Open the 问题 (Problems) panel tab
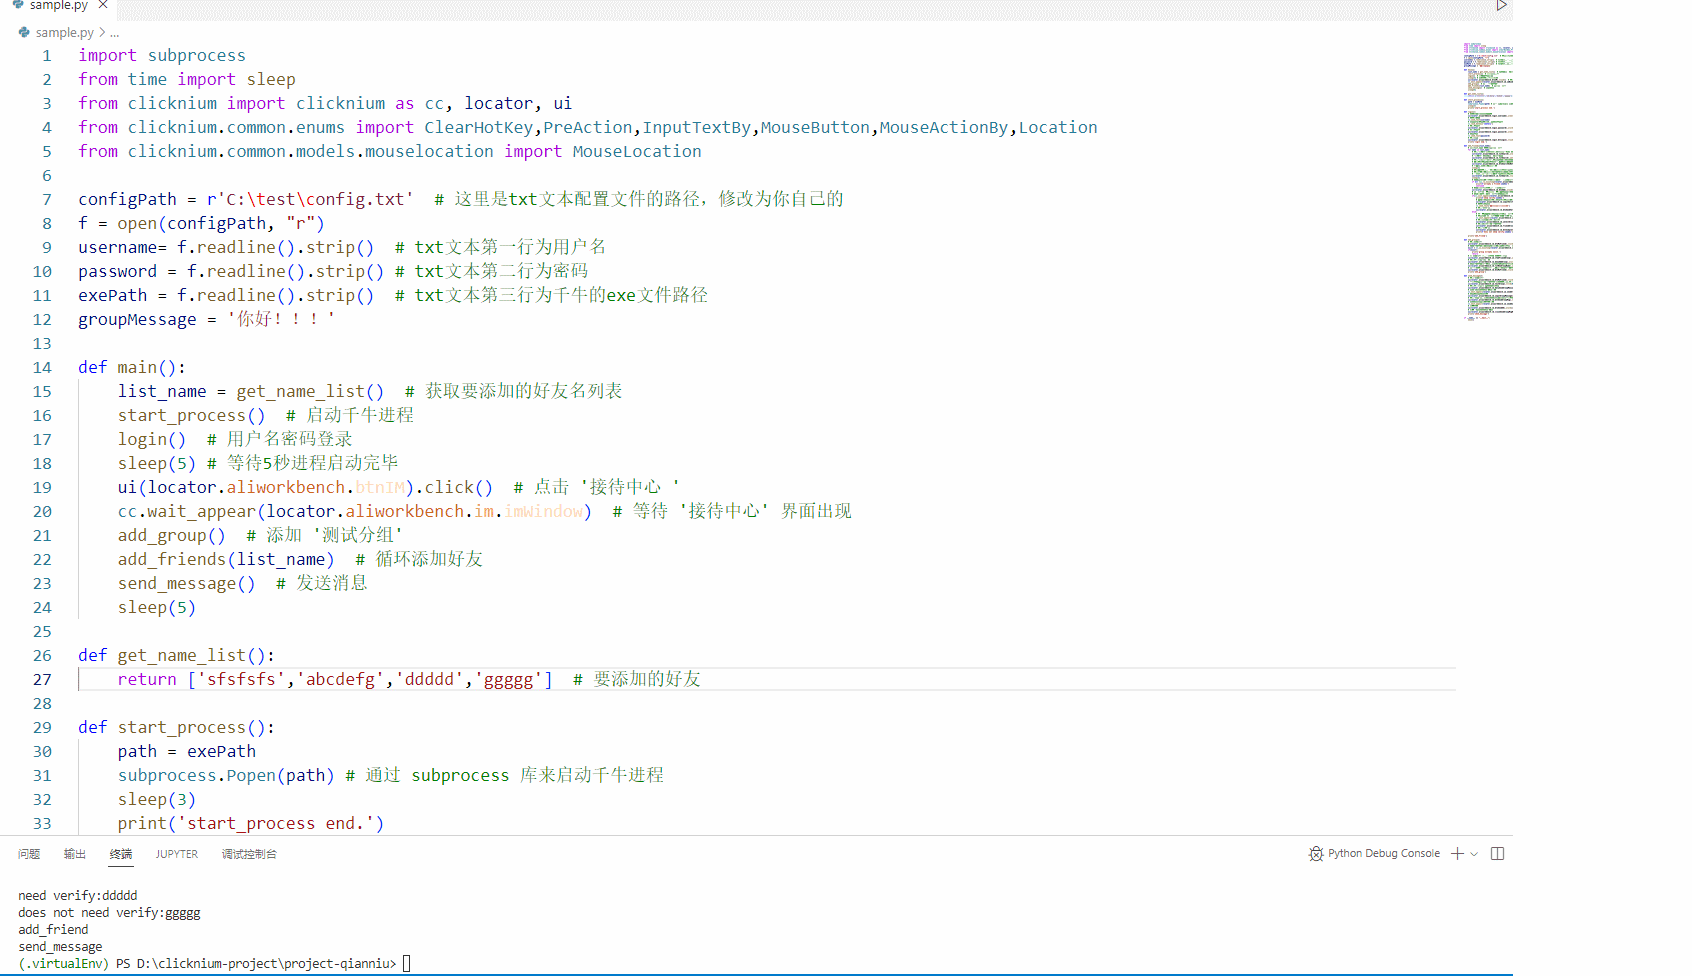 tap(29, 854)
